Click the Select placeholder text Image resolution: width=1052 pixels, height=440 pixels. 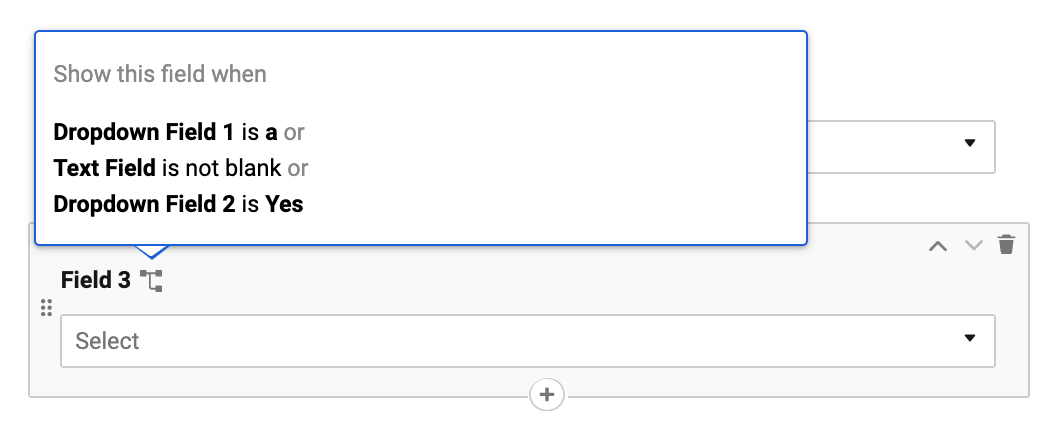107,341
